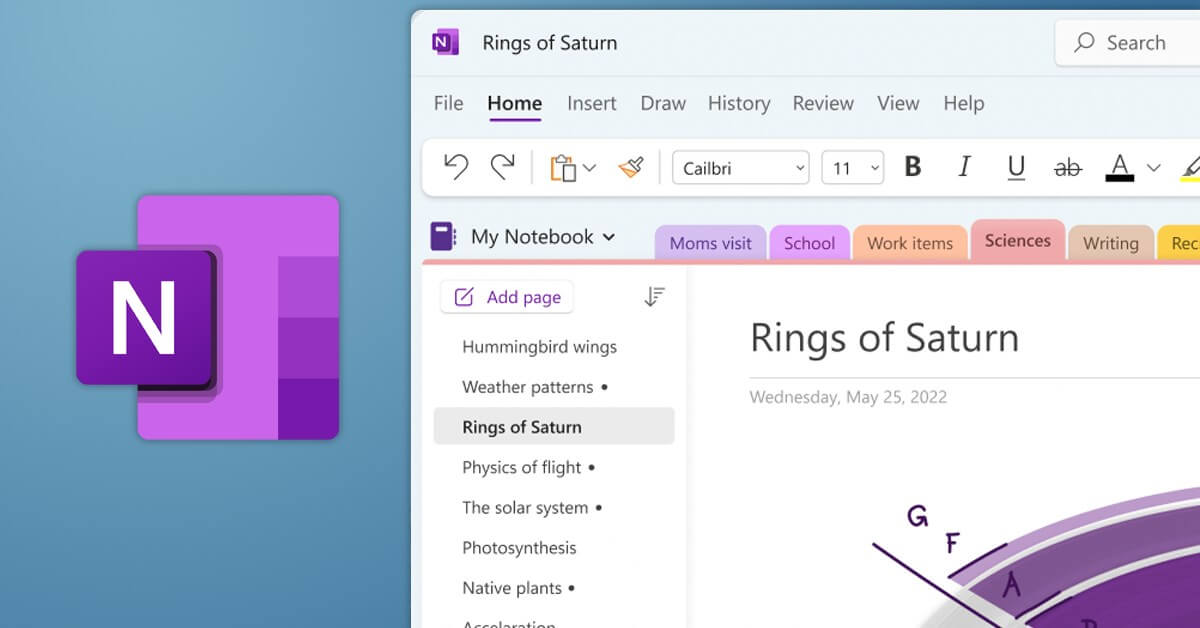Apply strikethrough formatting
1200x628 pixels.
pos(1068,167)
